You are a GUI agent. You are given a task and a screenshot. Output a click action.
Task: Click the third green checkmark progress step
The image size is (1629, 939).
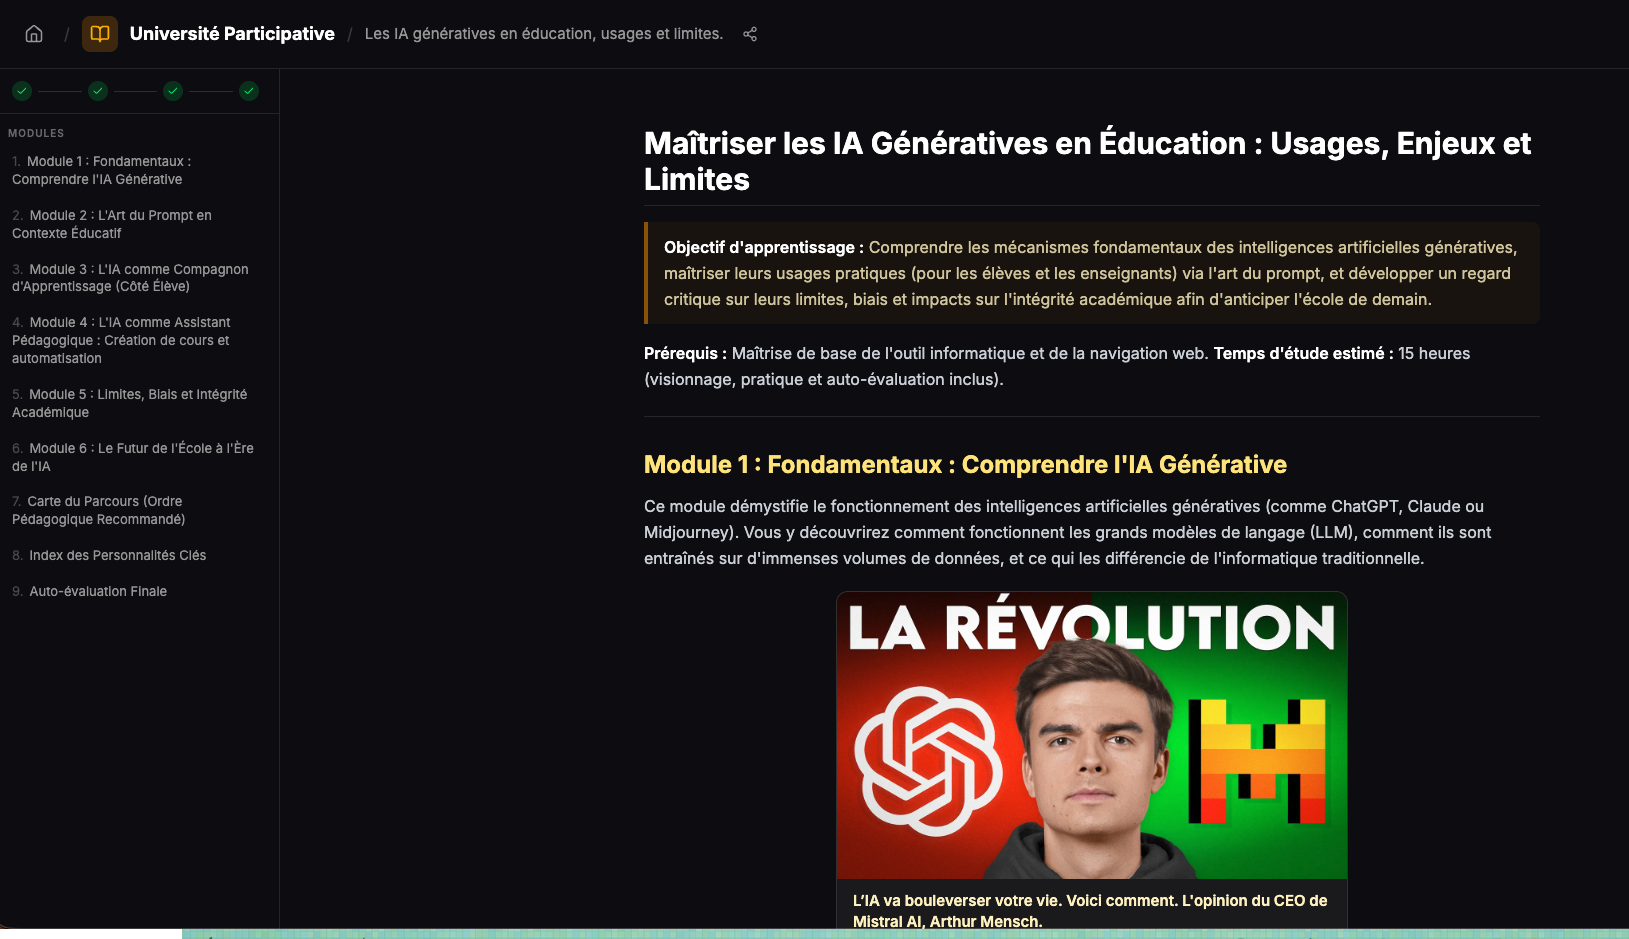click(x=173, y=91)
